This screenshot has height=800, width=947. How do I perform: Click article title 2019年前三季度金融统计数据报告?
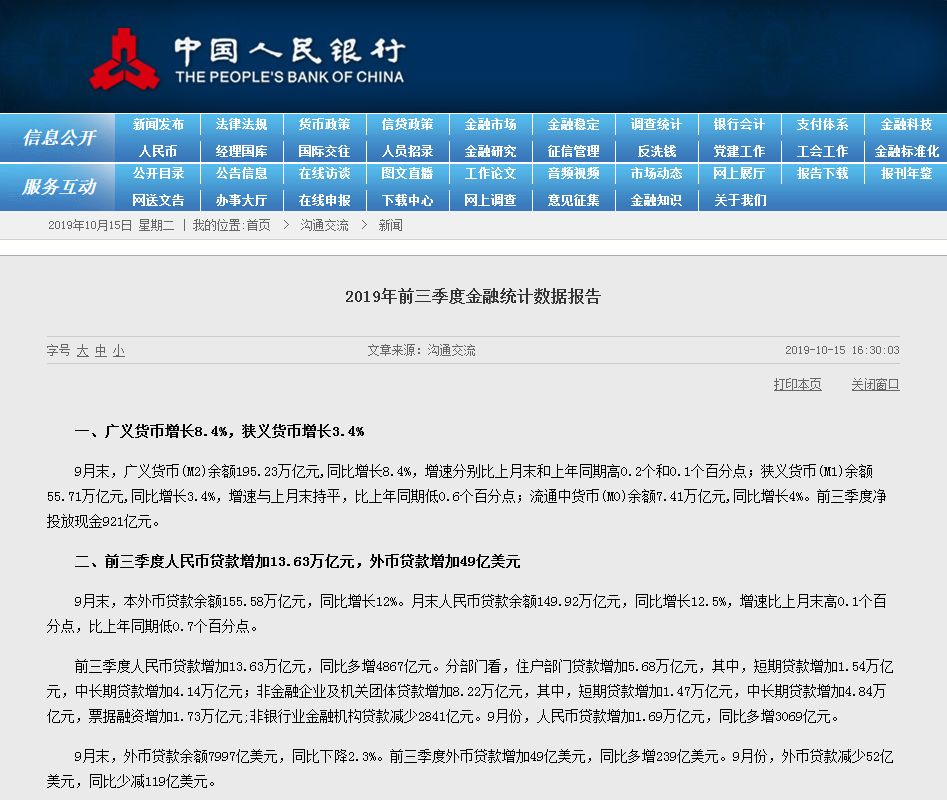pos(473,296)
